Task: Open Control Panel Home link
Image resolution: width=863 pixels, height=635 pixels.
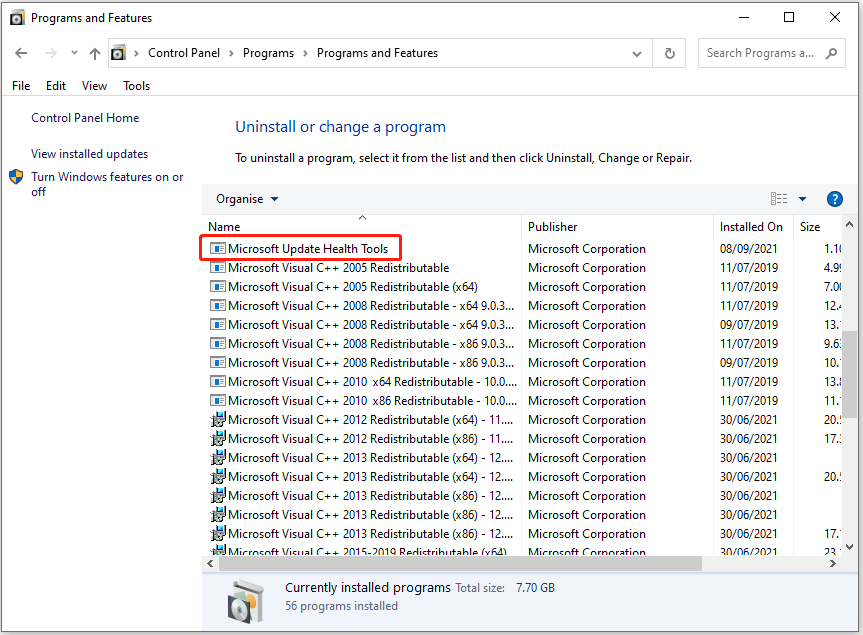Action: point(85,118)
